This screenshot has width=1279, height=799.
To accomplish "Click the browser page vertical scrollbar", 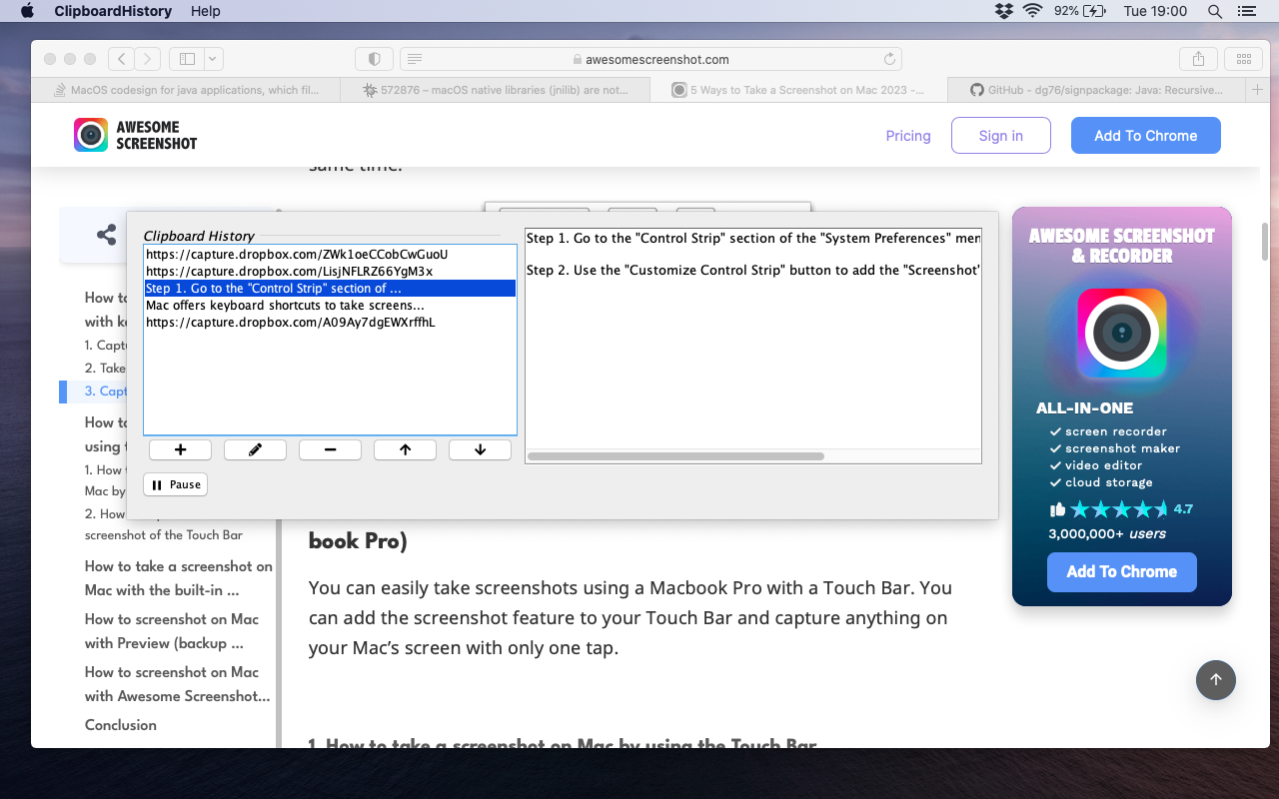I will pos(1265,240).
